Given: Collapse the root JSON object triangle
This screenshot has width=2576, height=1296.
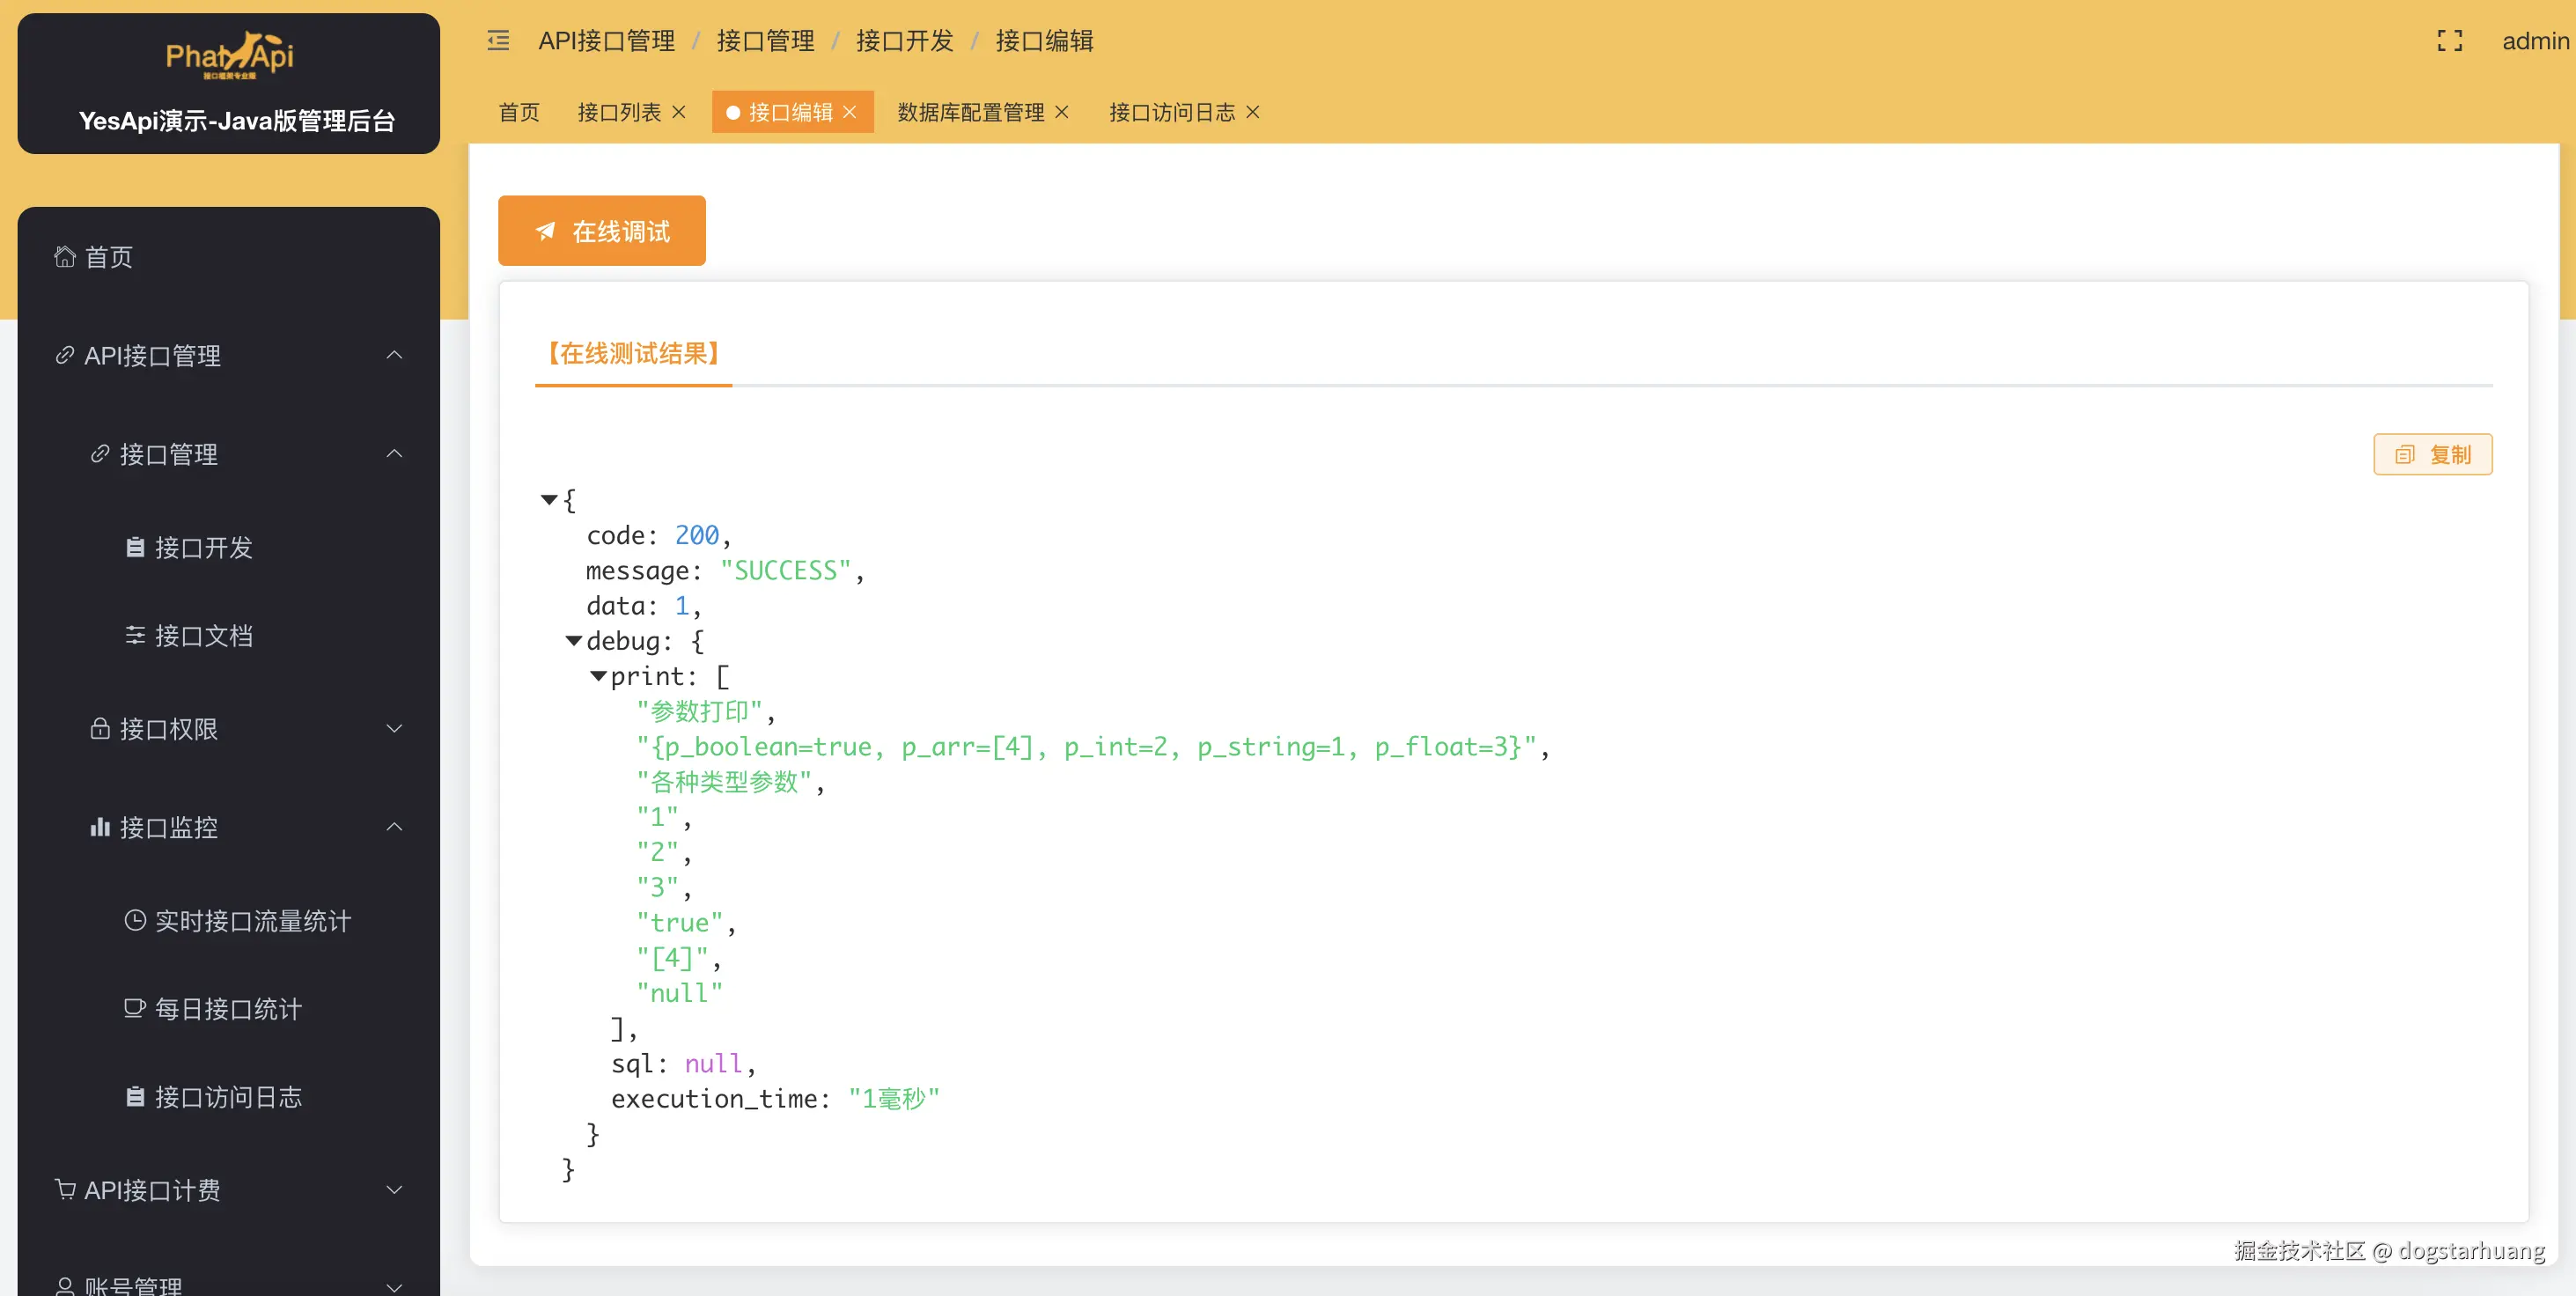Looking at the screenshot, I should coord(549,499).
